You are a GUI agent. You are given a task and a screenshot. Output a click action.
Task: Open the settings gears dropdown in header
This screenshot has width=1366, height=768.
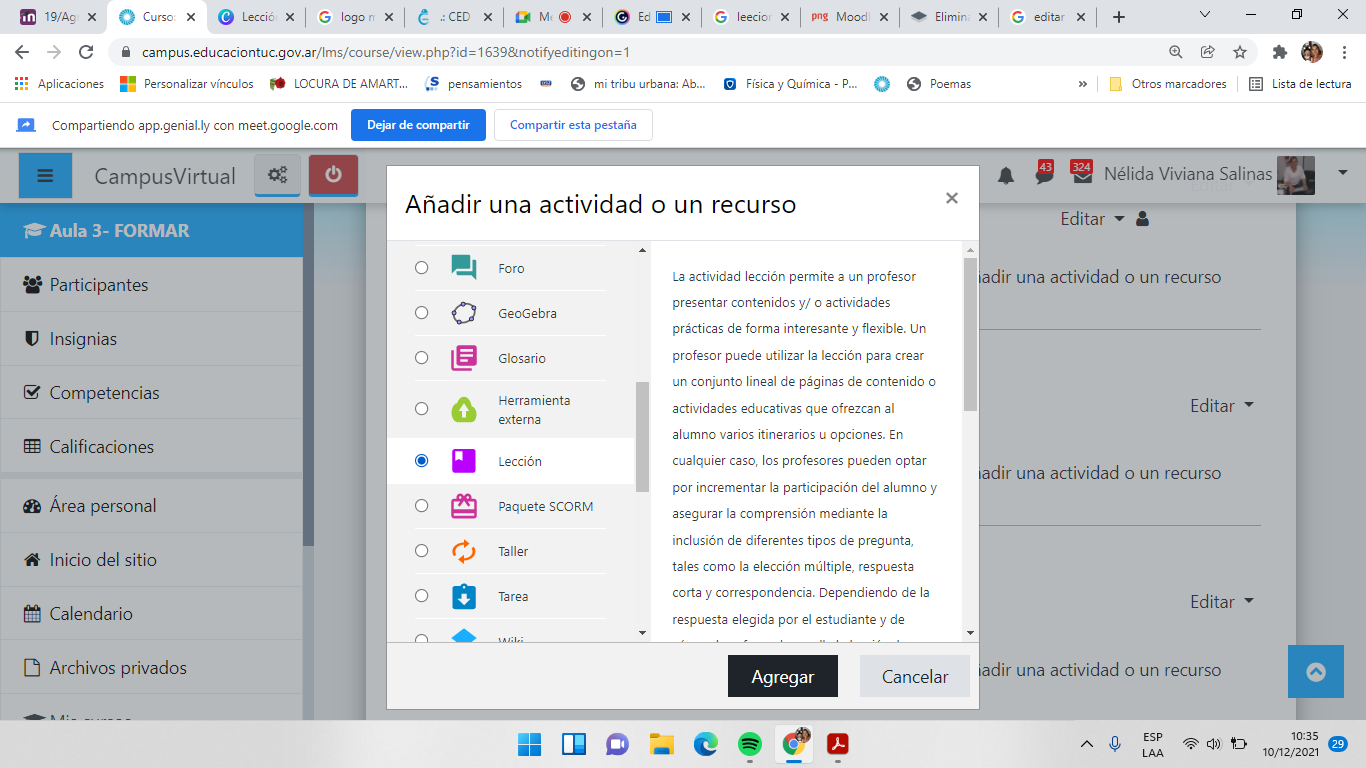pyautogui.click(x=277, y=175)
